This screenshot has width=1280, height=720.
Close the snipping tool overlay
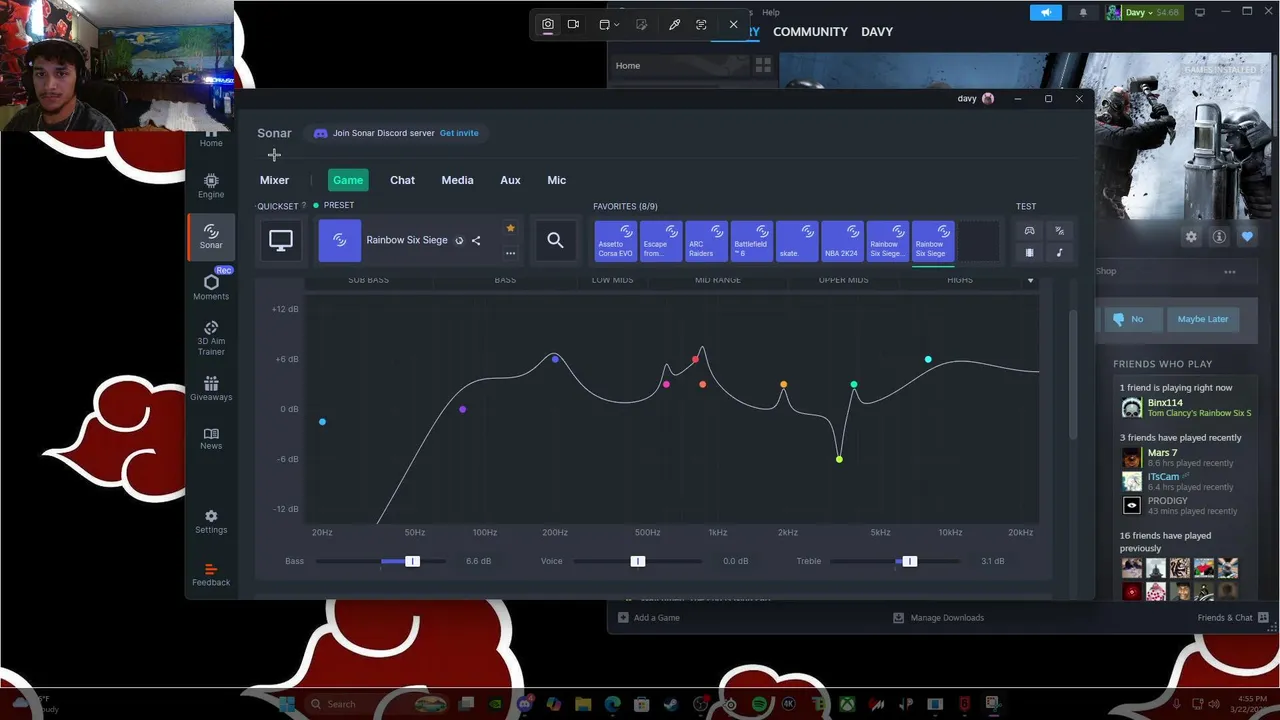coord(733,24)
